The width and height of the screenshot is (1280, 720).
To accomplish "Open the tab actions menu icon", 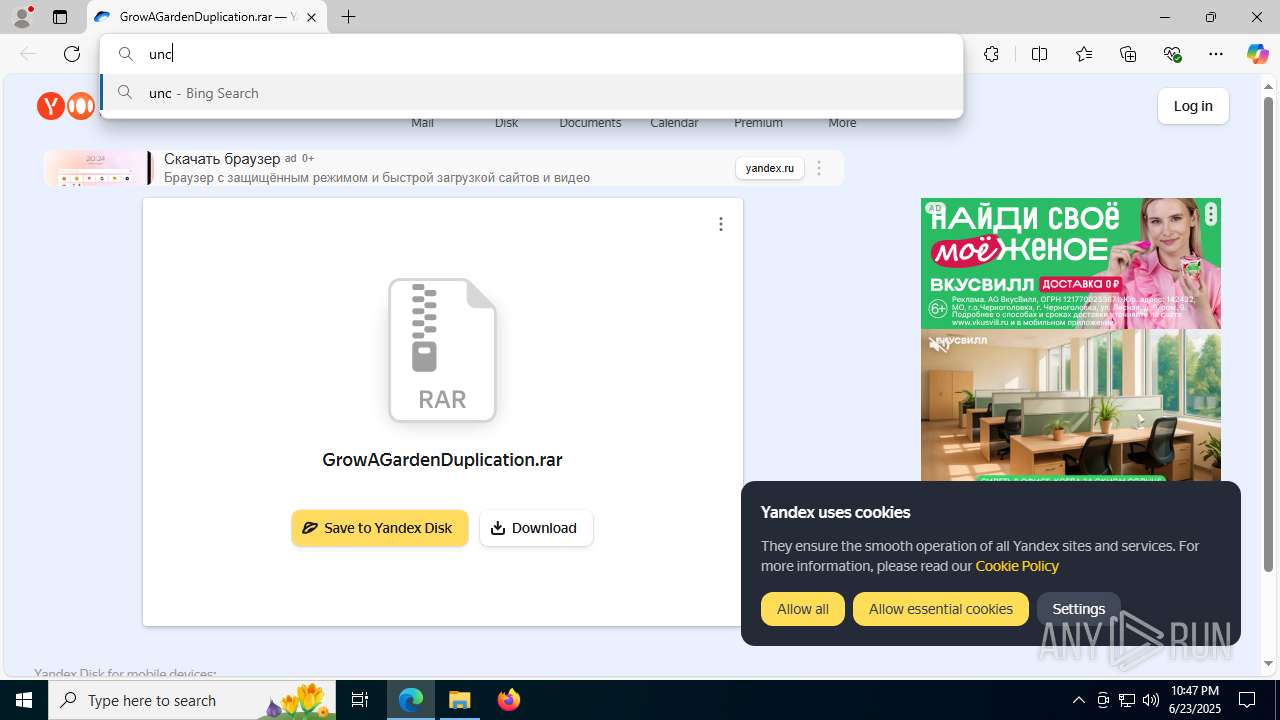I will [x=60, y=17].
